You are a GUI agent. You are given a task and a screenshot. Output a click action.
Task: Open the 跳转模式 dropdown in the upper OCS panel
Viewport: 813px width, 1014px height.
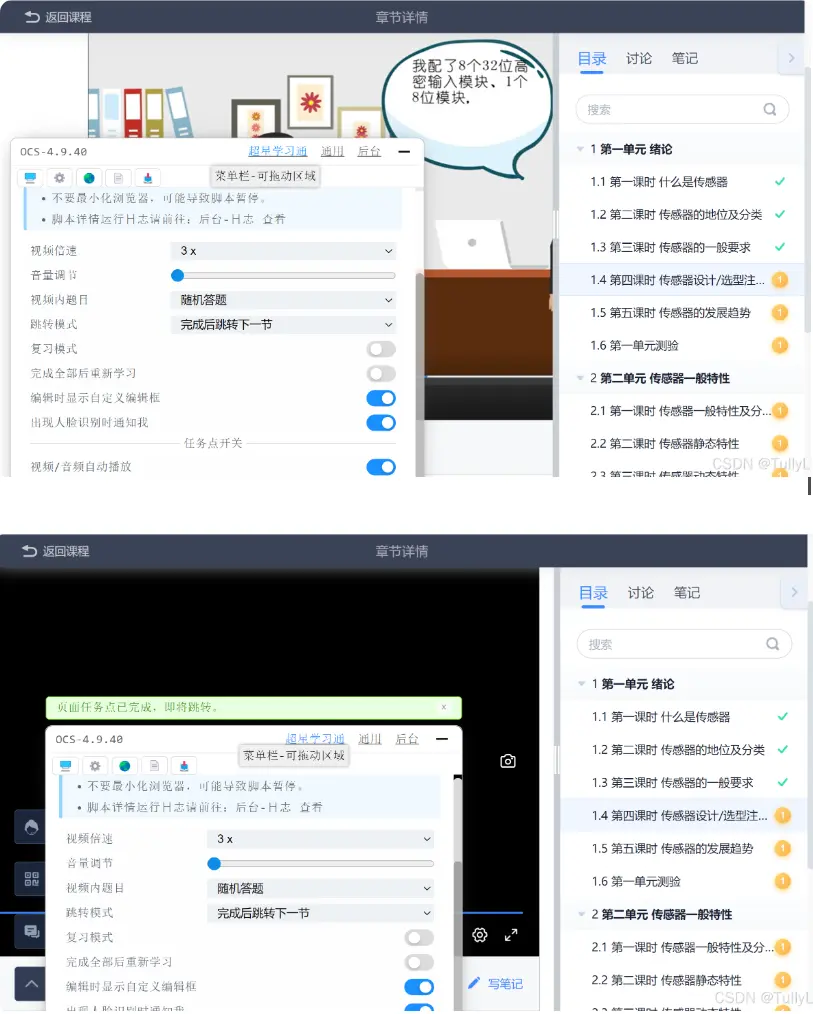pyautogui.click(x=283, y=325)
